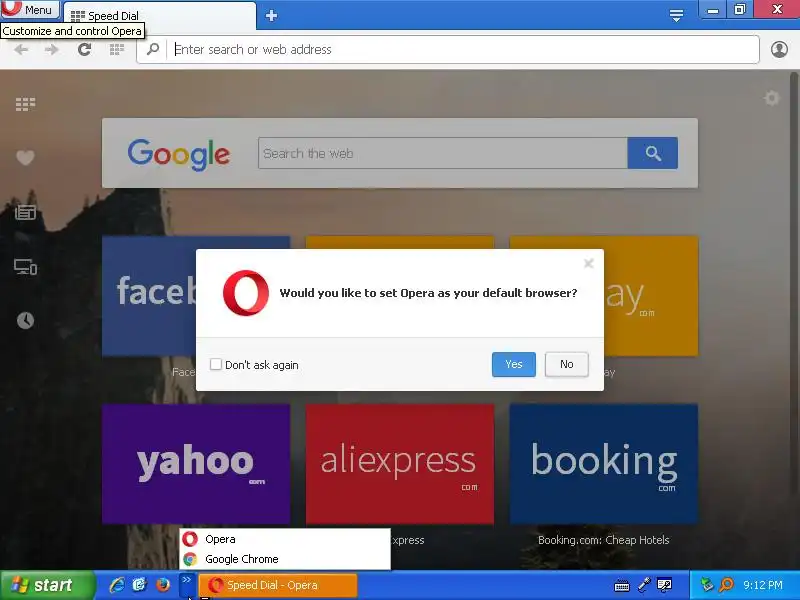Open the Facebook speed dial tile
Image resolution: width=800 pixels, height=600 pixels.
(x=149, y=296)
